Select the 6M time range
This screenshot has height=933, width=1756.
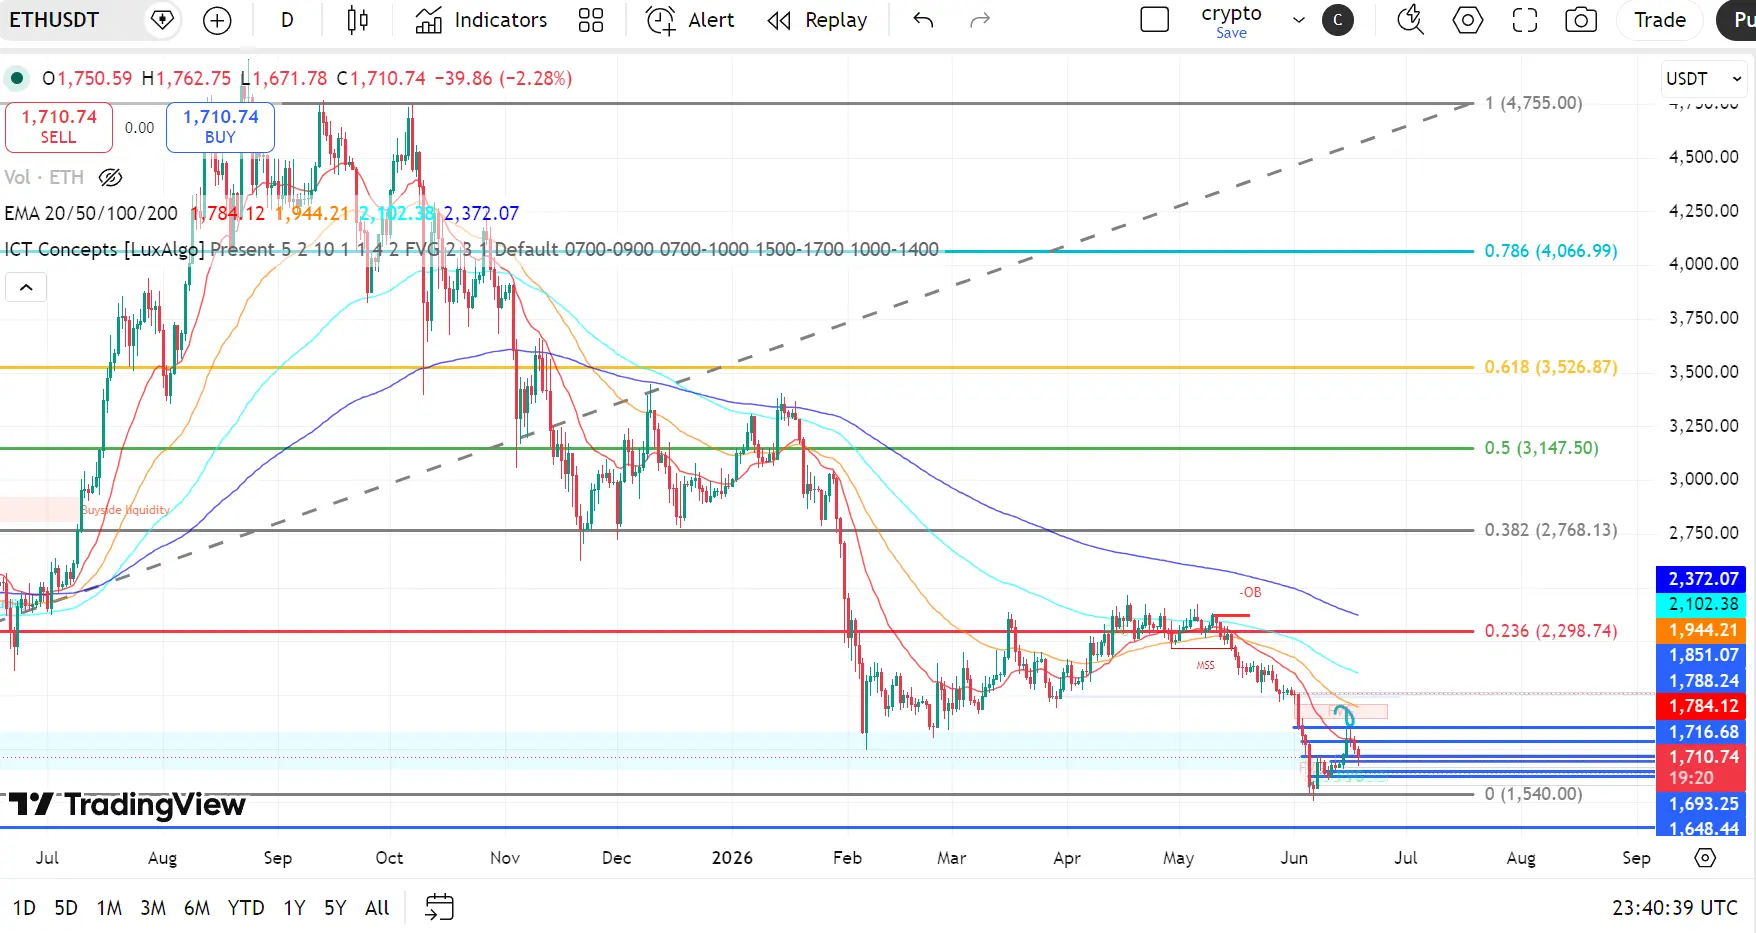(197, 908)
